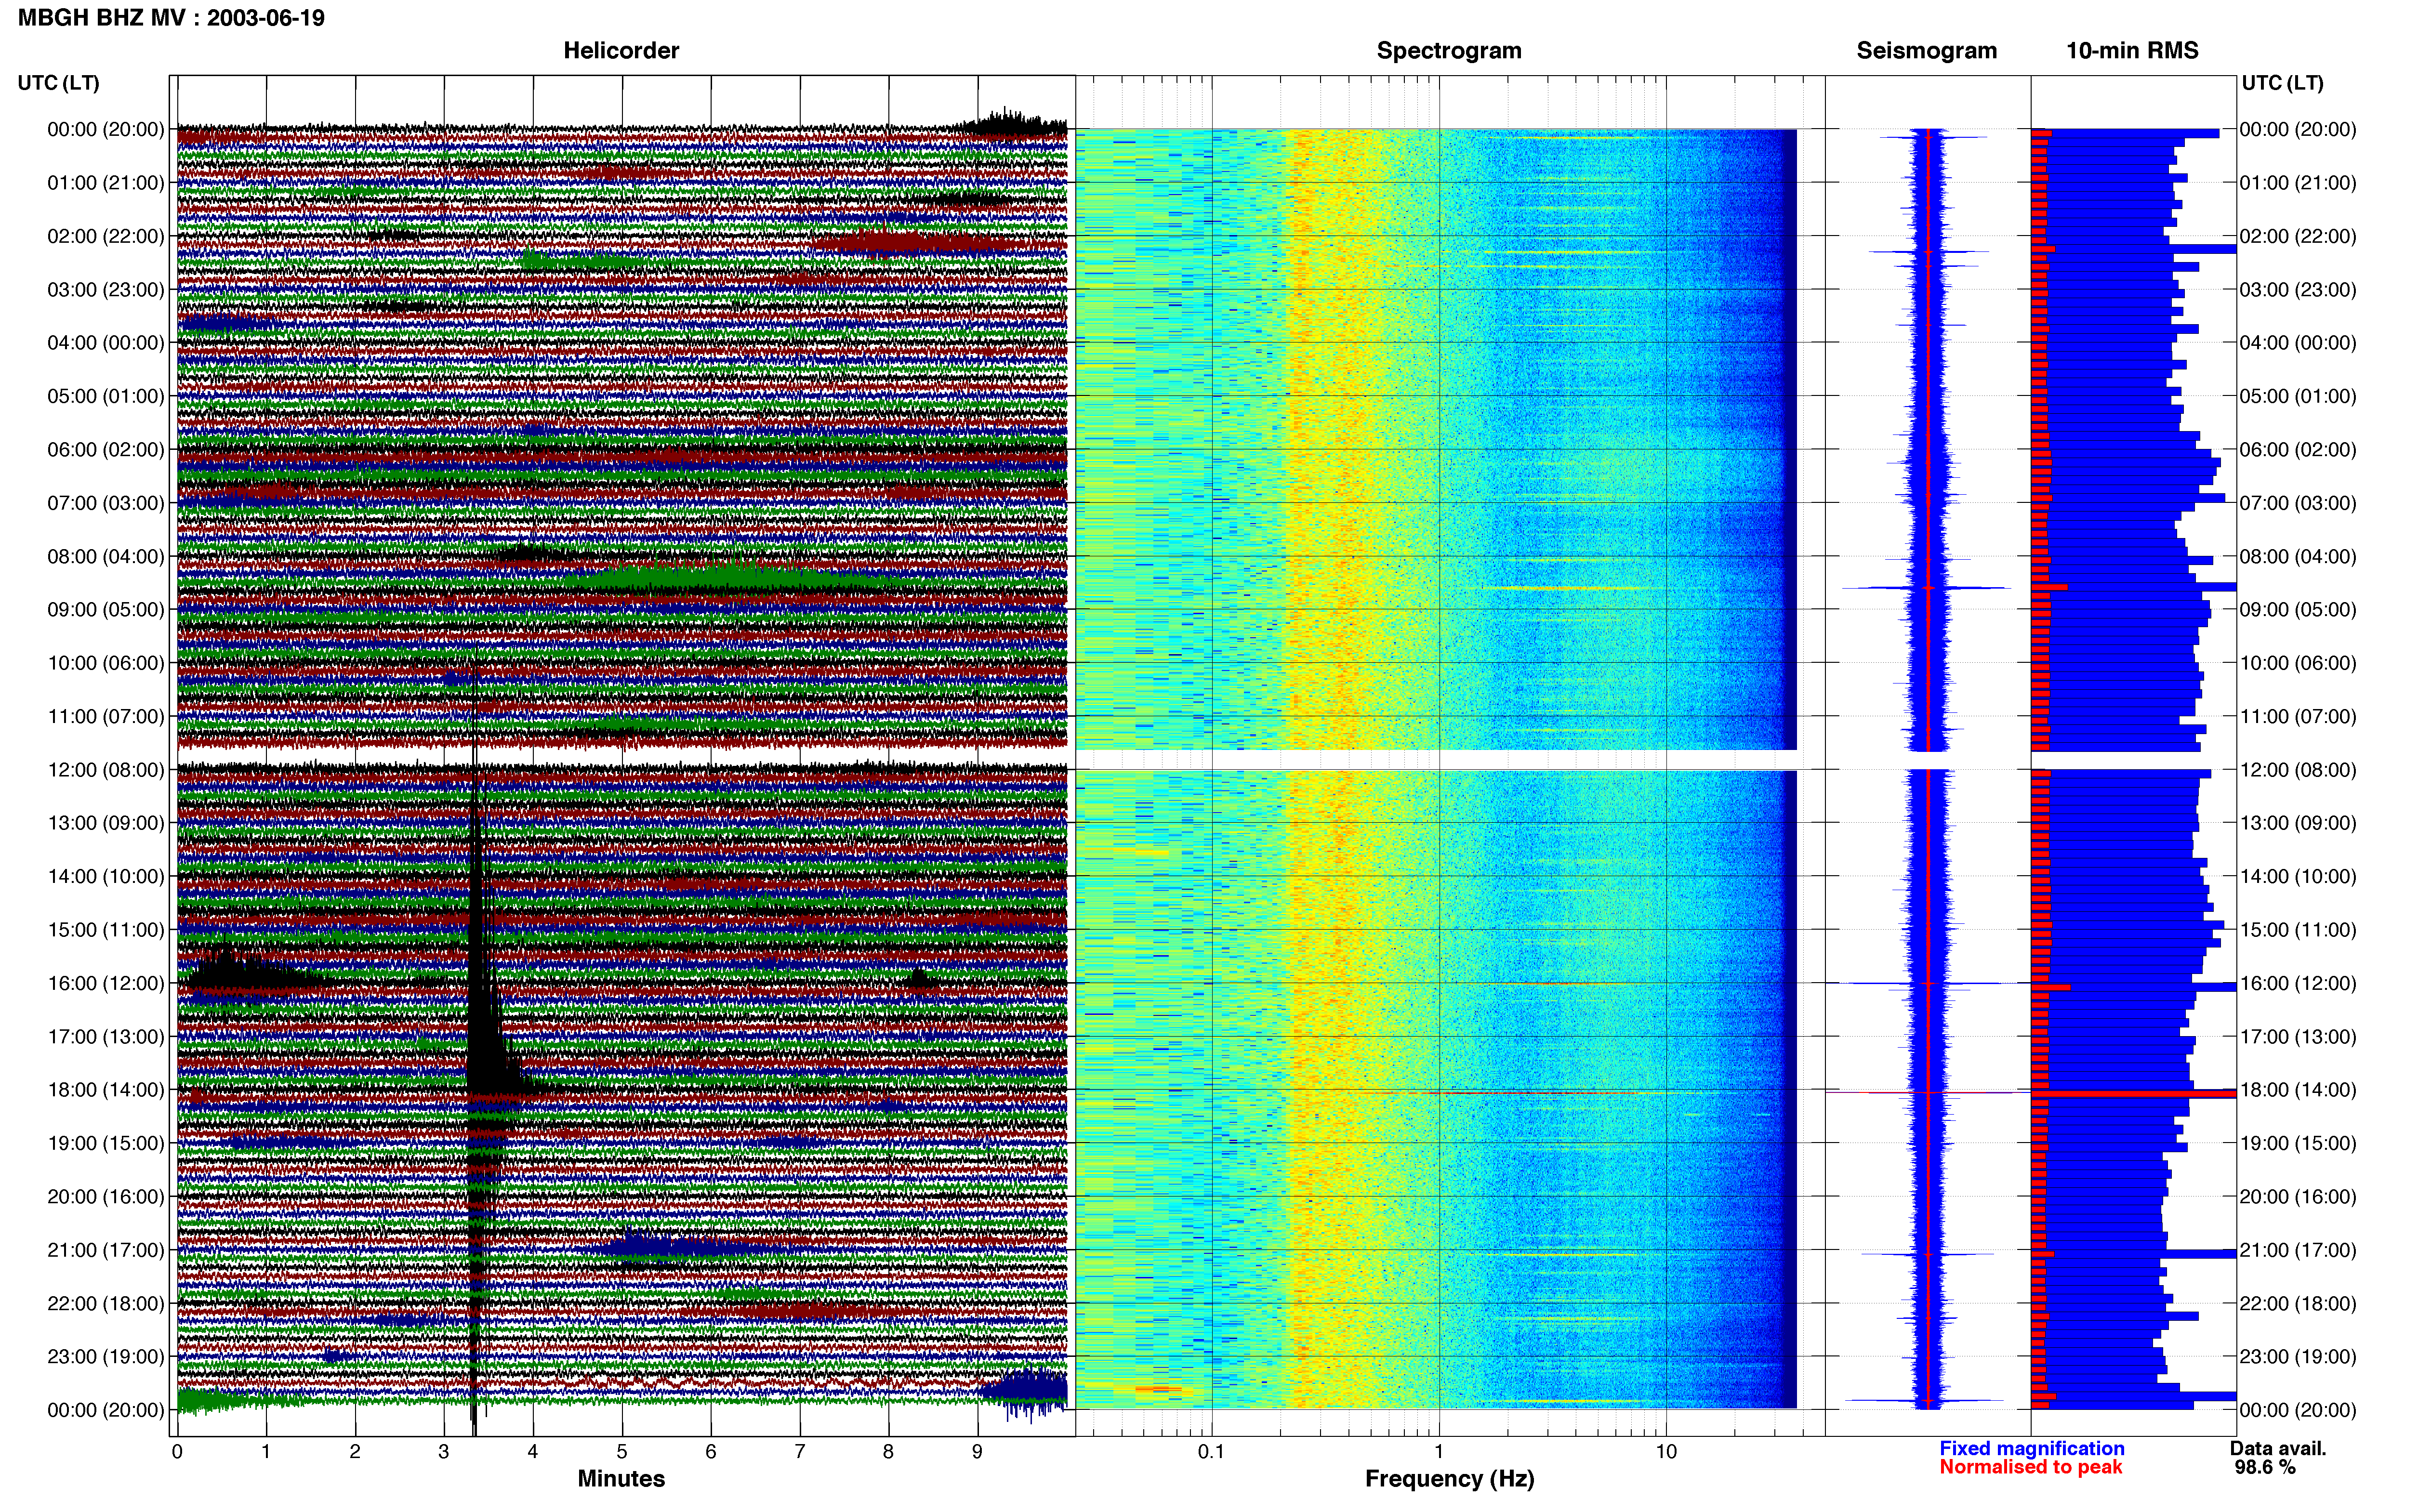Click the right-side '09:00 (05:00)' time label

pos(2298,610)
